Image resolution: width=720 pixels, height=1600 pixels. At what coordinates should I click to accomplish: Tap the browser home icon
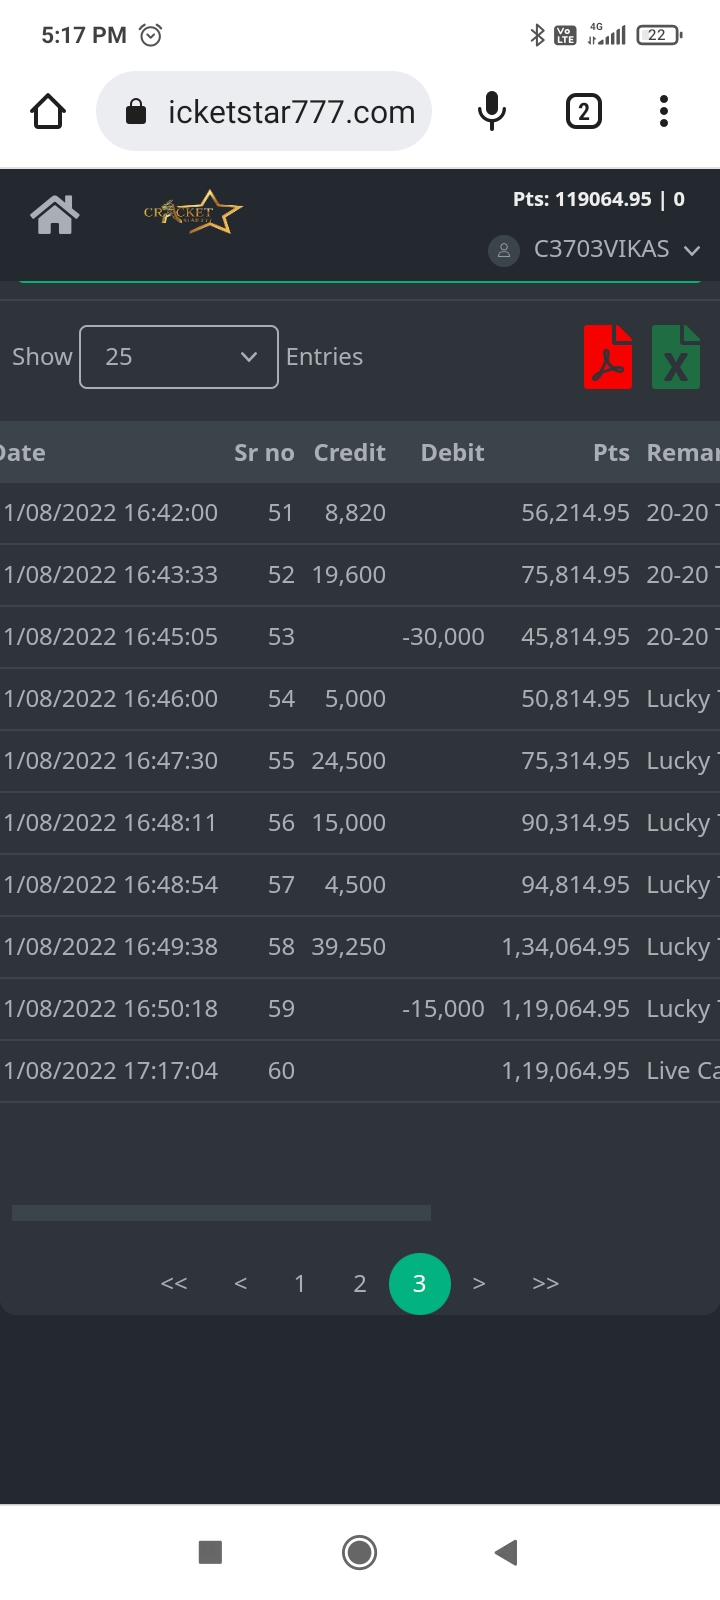coord(48,112)
